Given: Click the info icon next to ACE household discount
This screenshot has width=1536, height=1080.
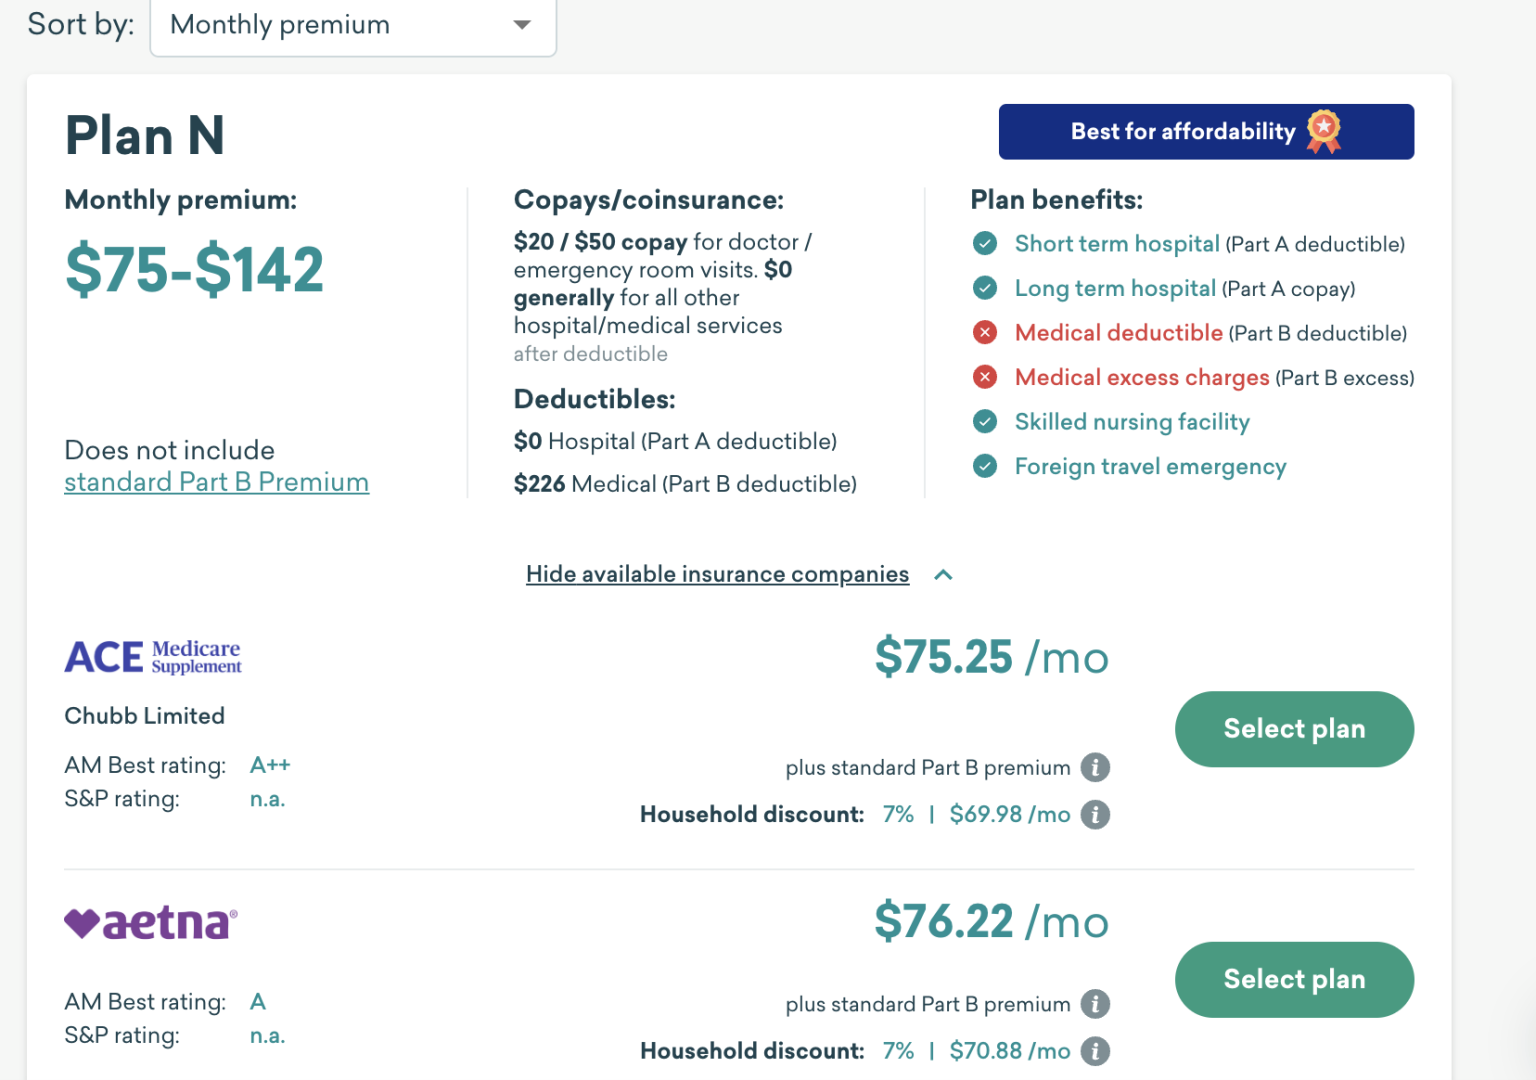Looking at the screenshot, I should pyautogui.click(x=1096, y=814).
